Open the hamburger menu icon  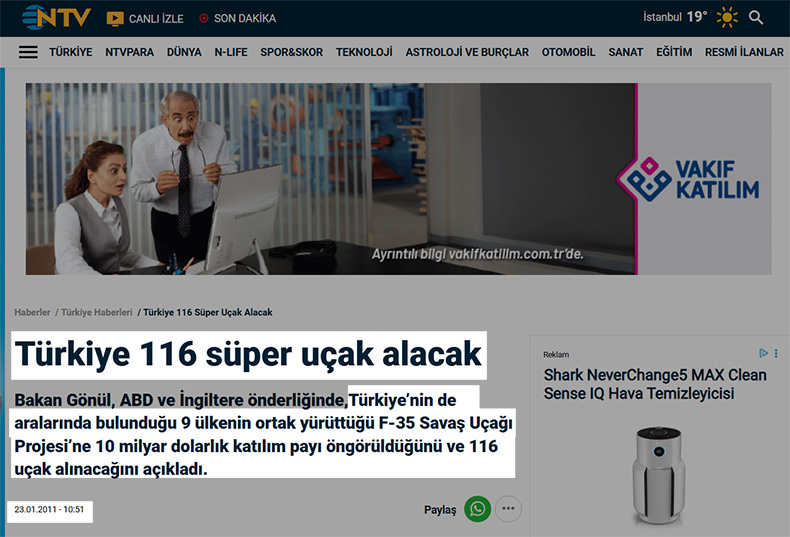click(x=28, y=52)
